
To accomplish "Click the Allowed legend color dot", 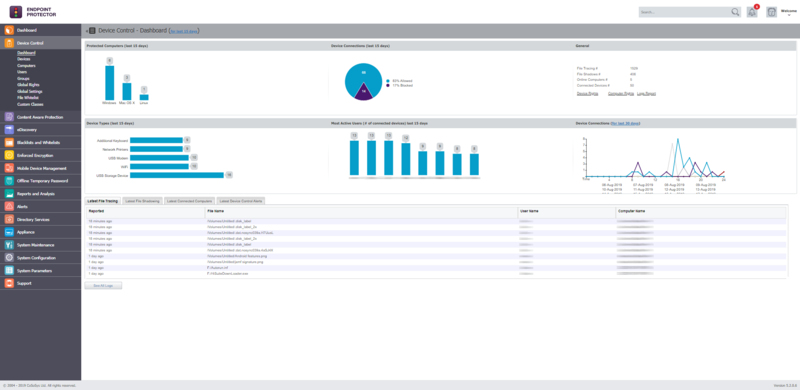I will click(x=388, y=81).
